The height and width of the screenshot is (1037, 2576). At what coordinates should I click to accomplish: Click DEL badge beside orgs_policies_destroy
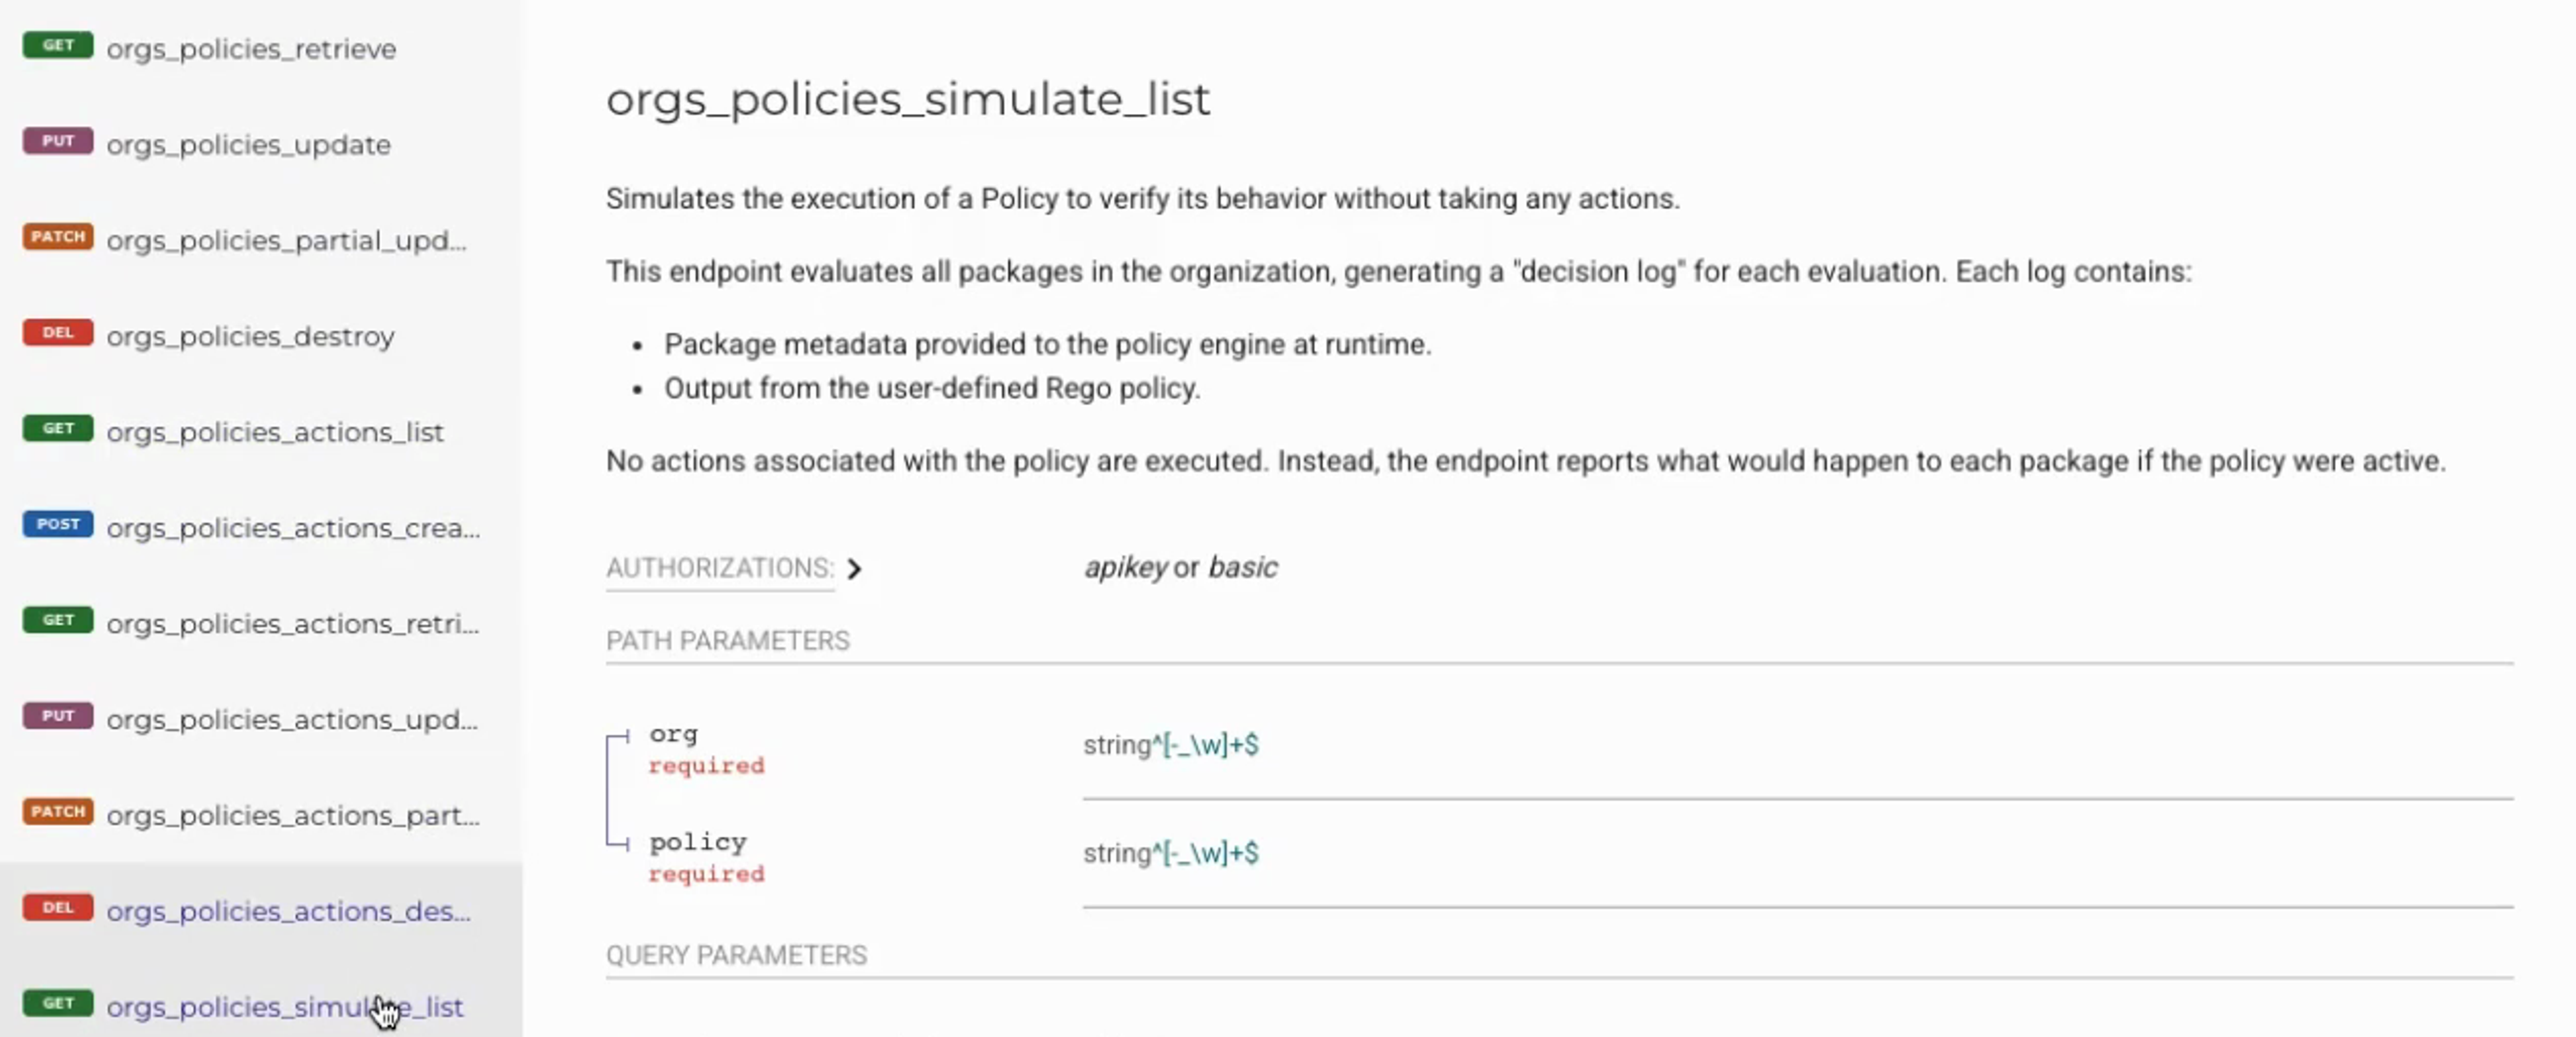click(58, 333)
